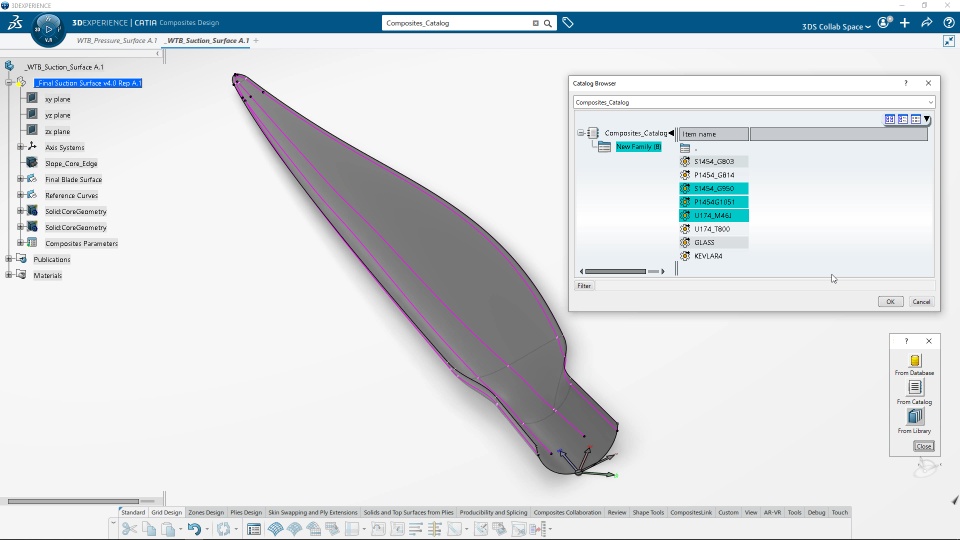960x540 pixels.
Task: Click the first blue grid surface icon in toolbar
Action: 276,529
